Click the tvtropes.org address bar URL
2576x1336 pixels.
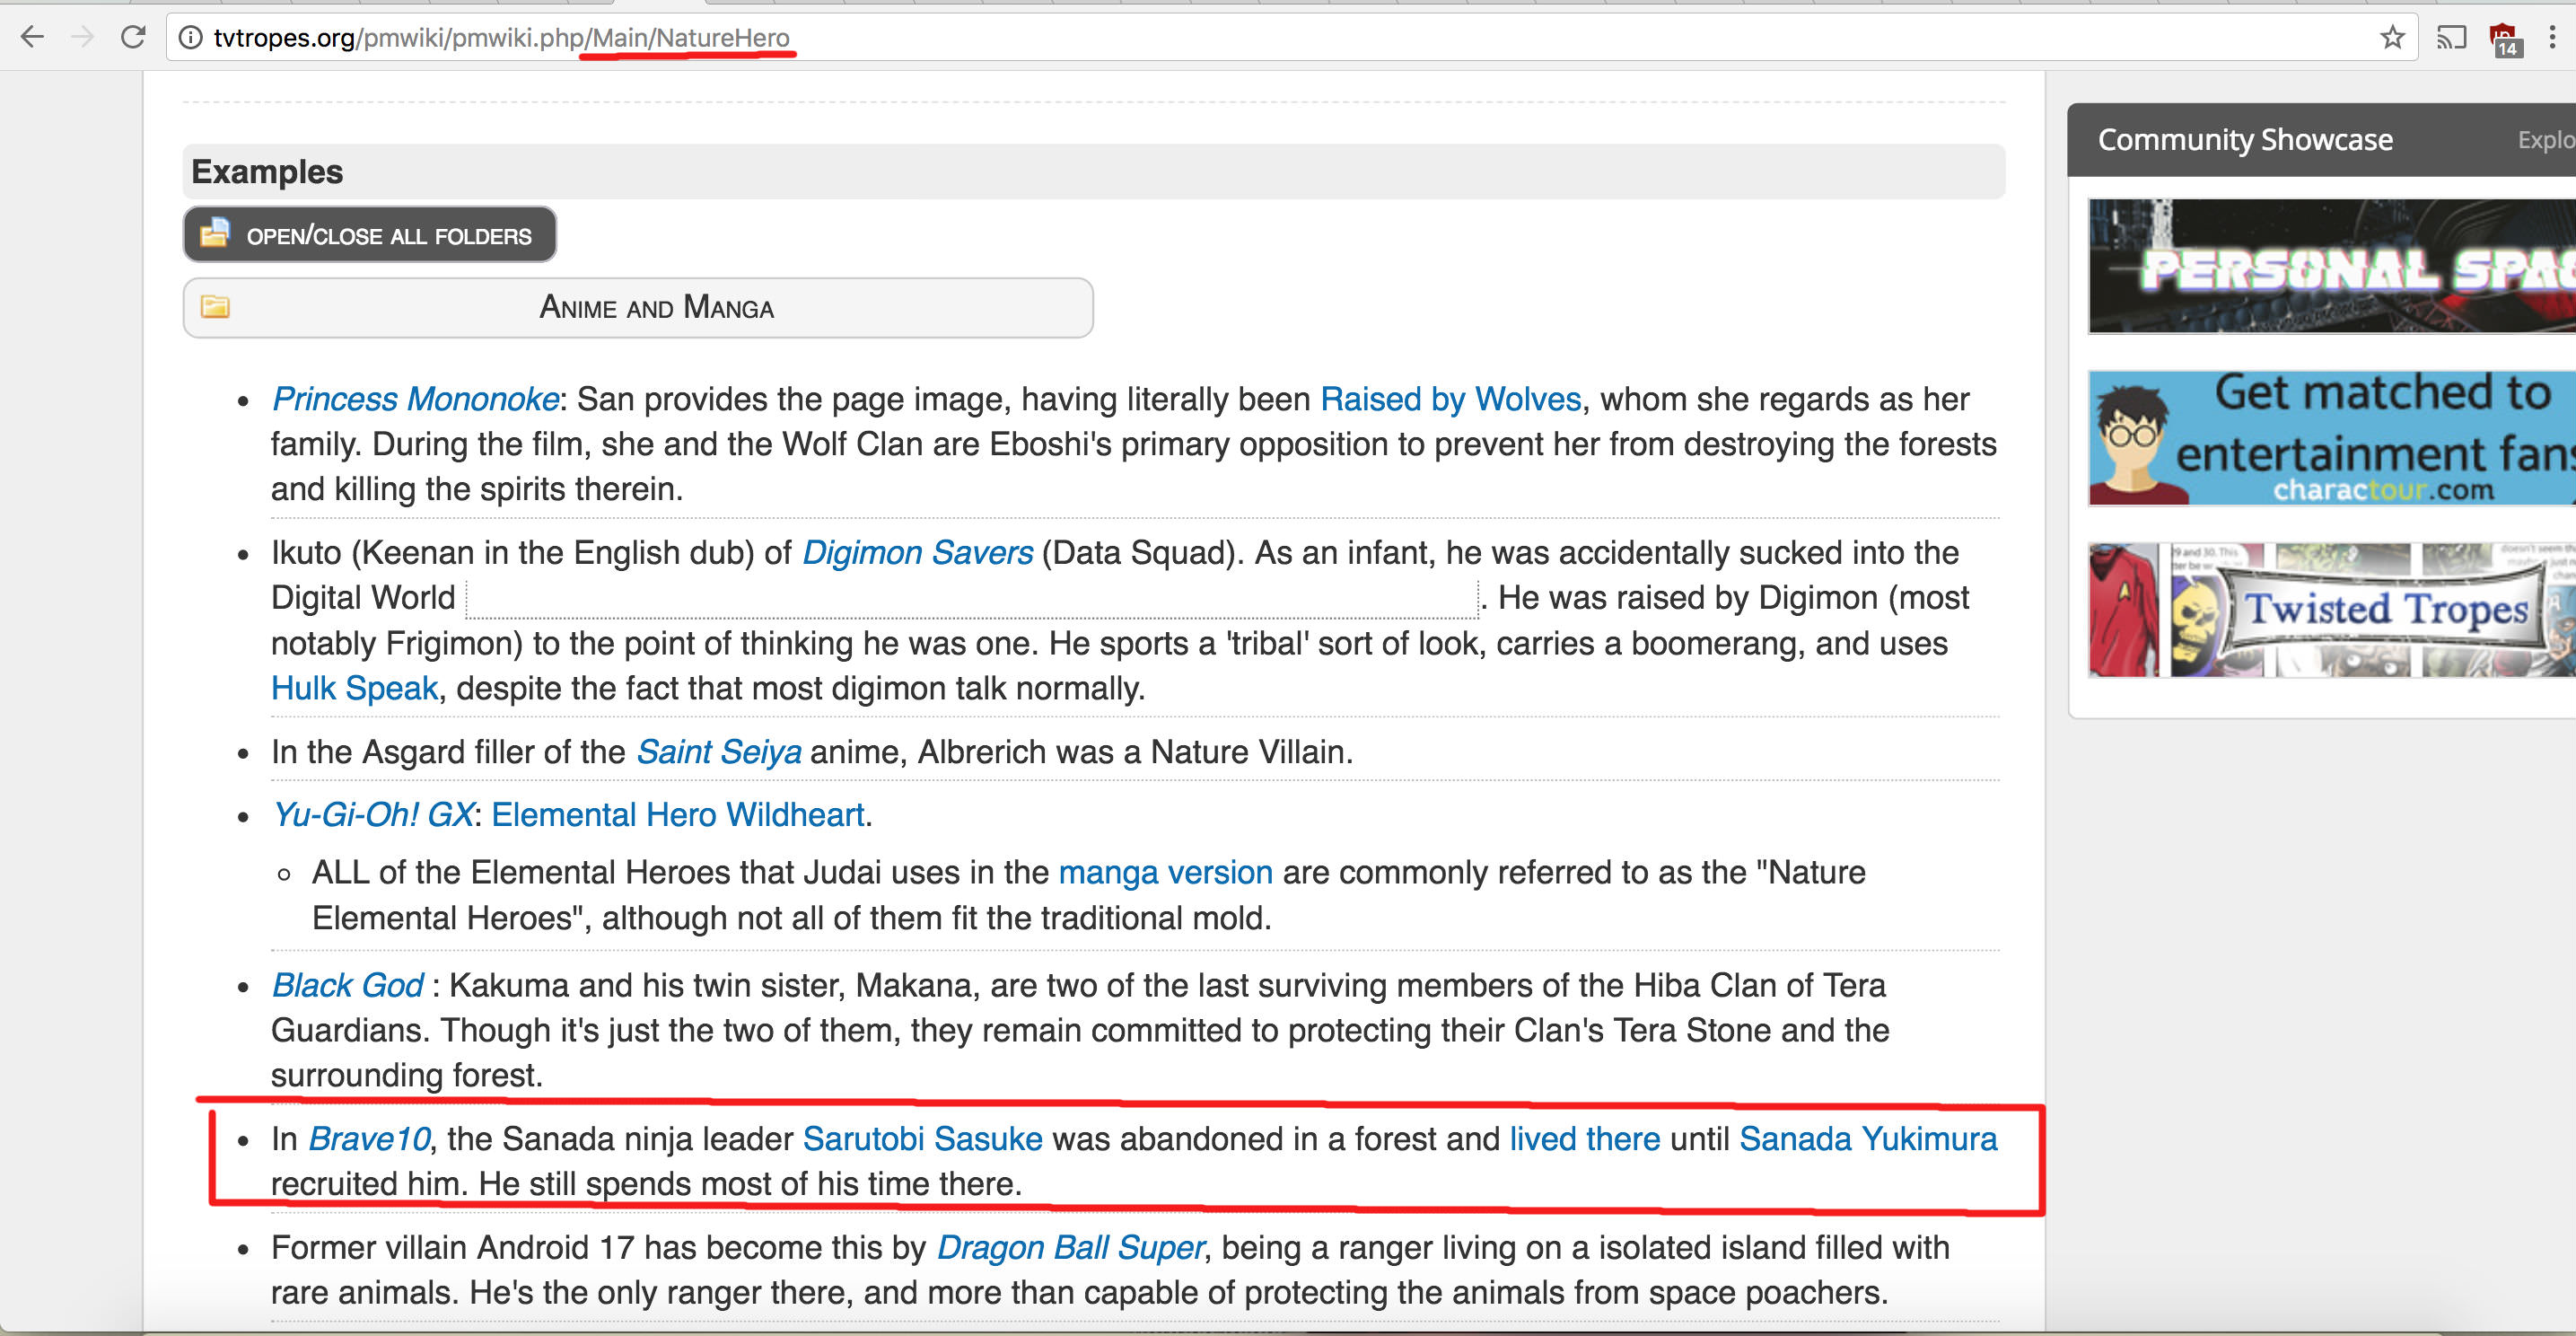point(501,38)
